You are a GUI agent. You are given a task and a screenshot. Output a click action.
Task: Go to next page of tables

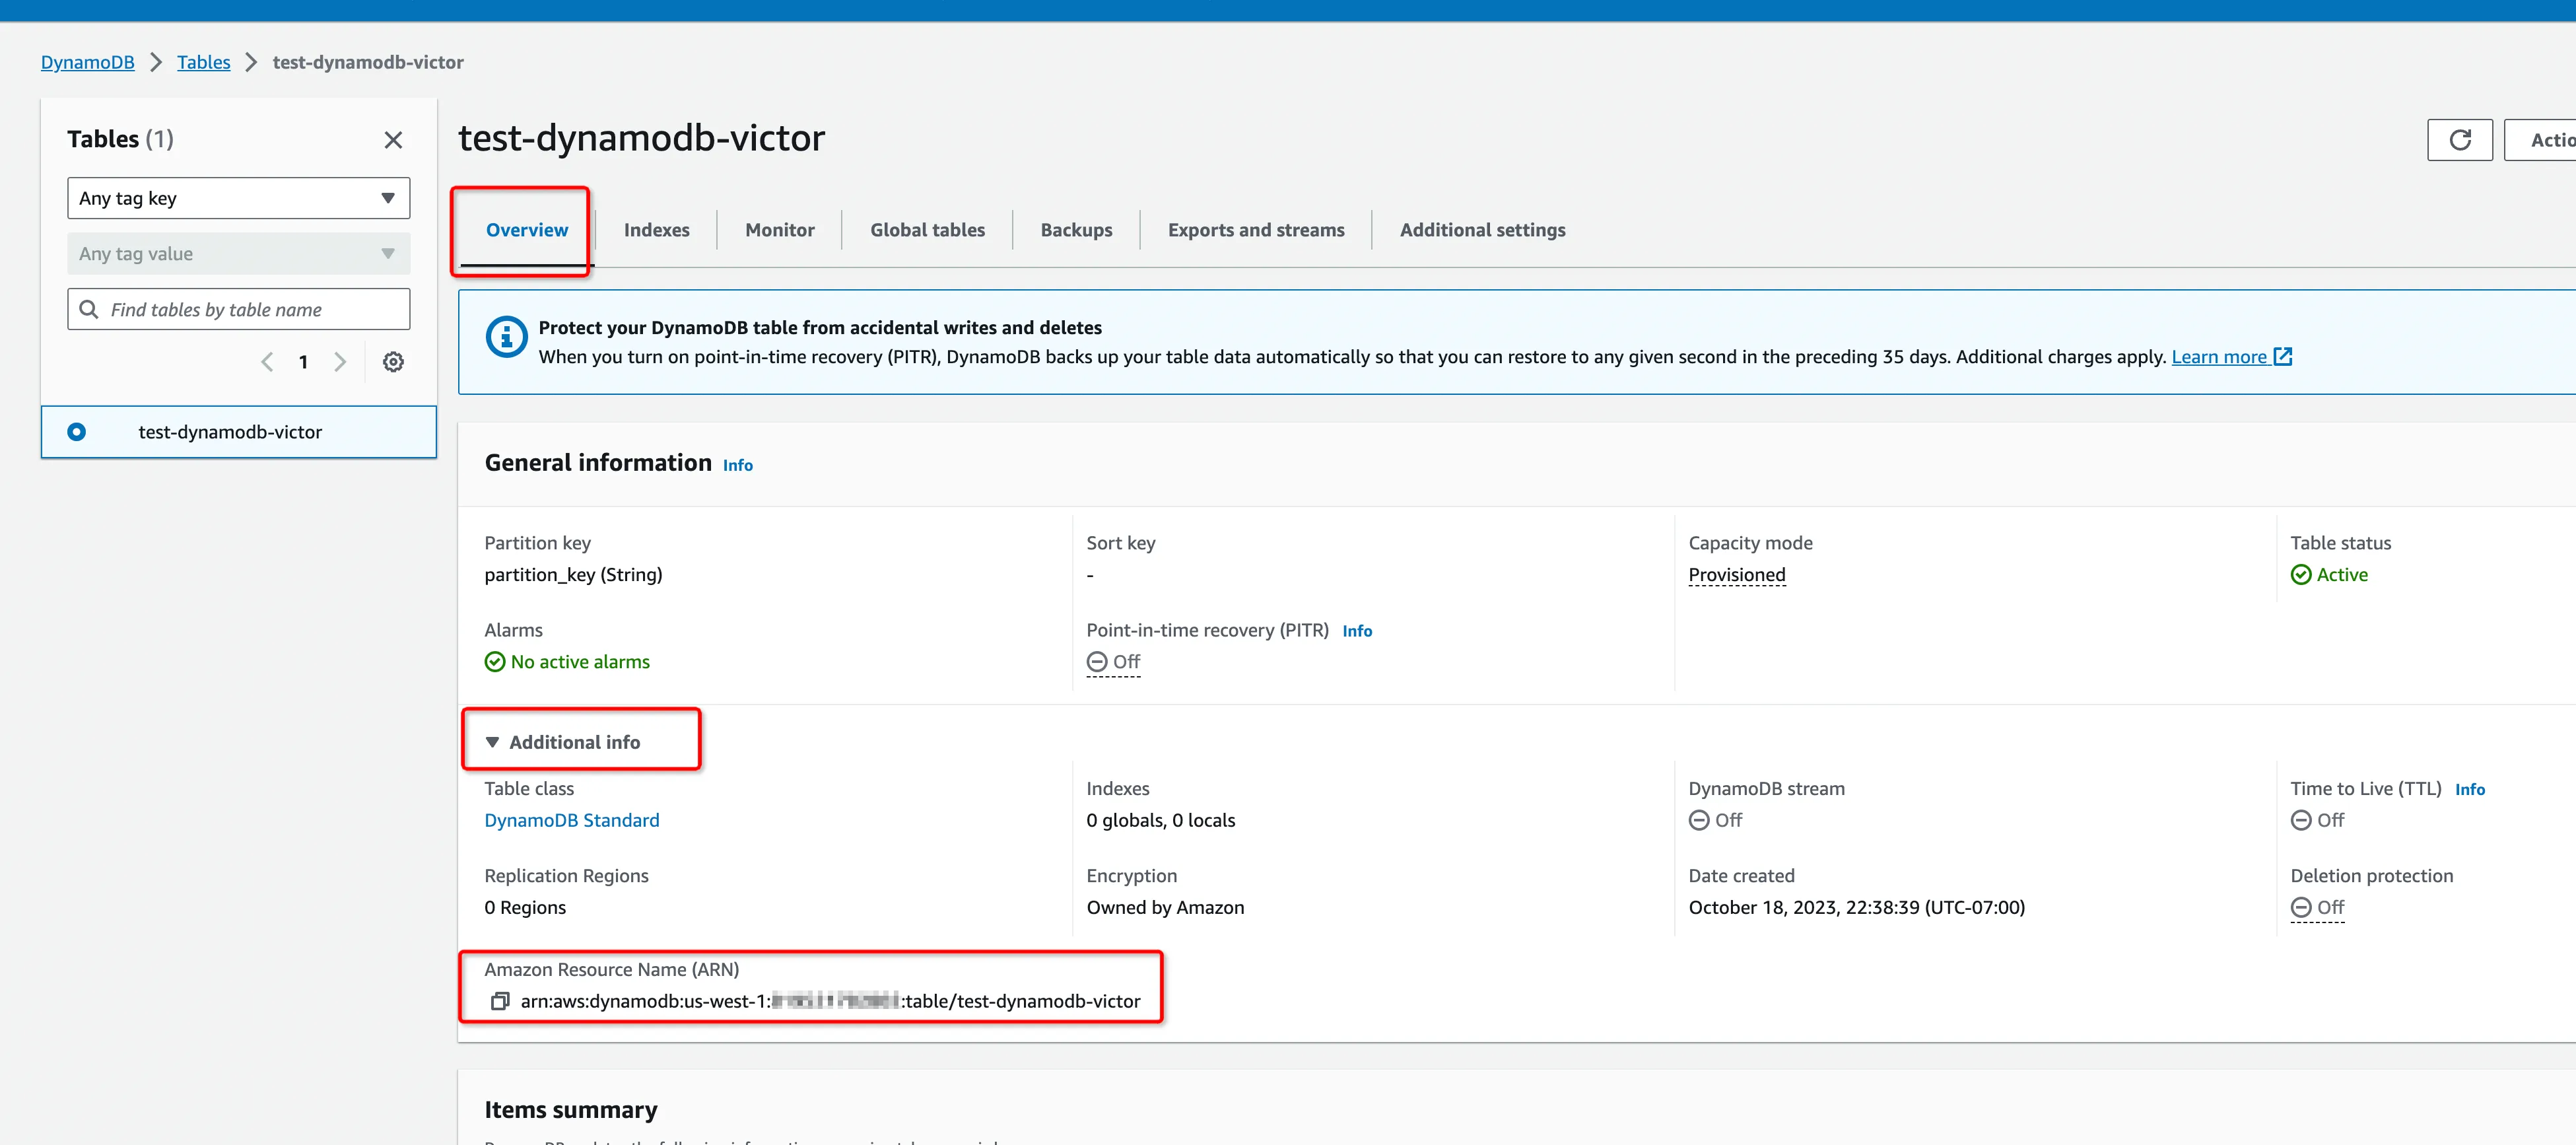tap(340, 362)
